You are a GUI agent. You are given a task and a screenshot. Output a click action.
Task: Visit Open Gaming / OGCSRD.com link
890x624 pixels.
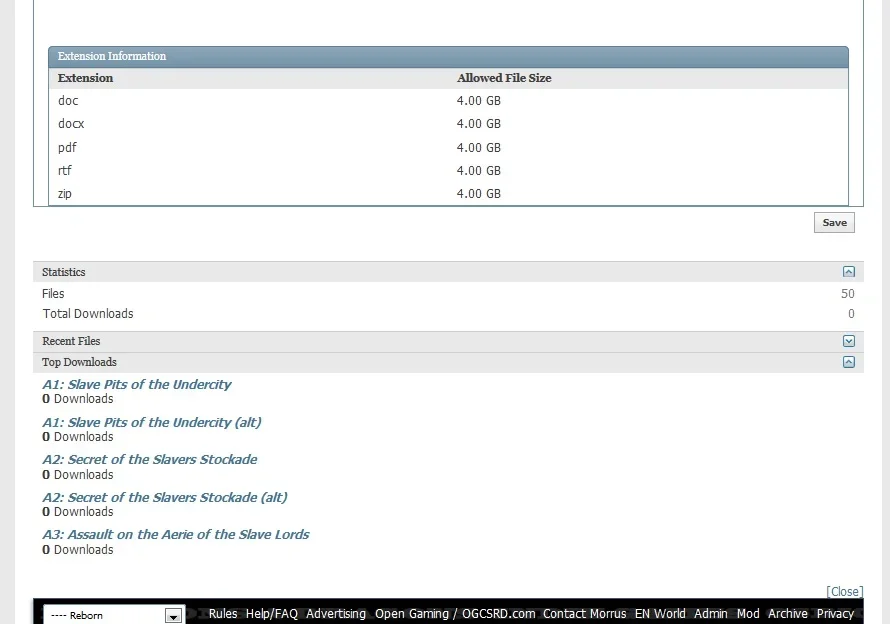tap(455, 614)
